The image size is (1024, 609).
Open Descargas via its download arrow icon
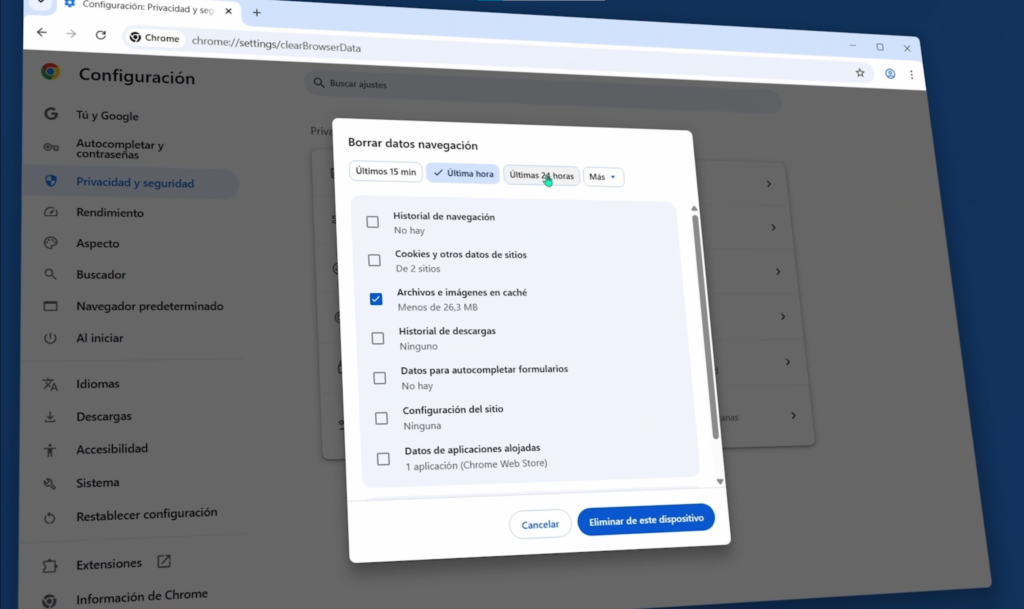[x=51, y=416]
